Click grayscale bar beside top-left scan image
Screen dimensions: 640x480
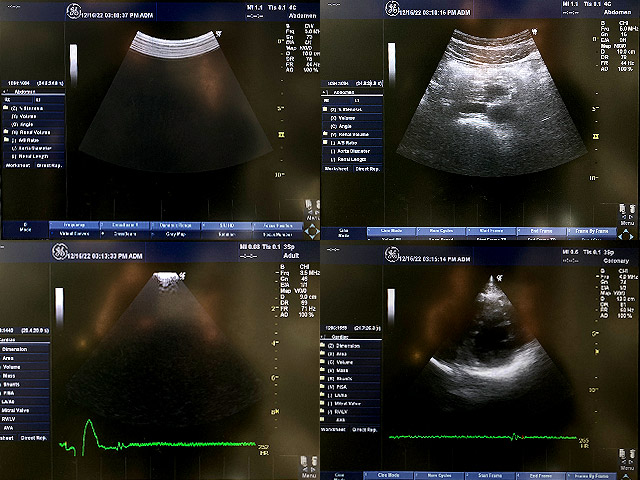click(73, 65)
